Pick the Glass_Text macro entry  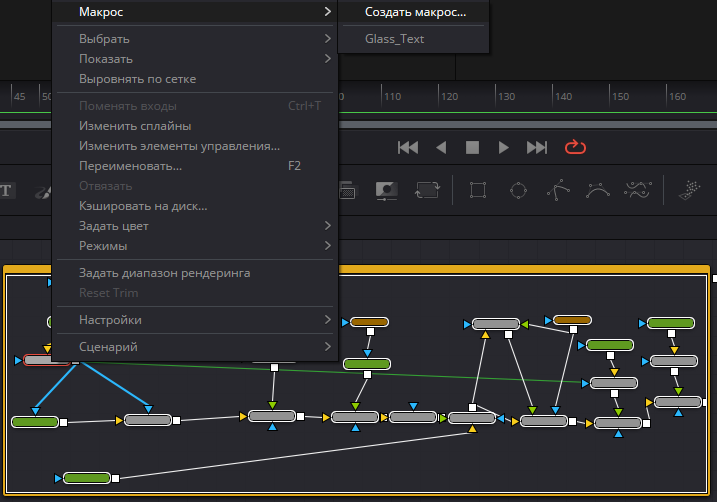click(394, 39)
